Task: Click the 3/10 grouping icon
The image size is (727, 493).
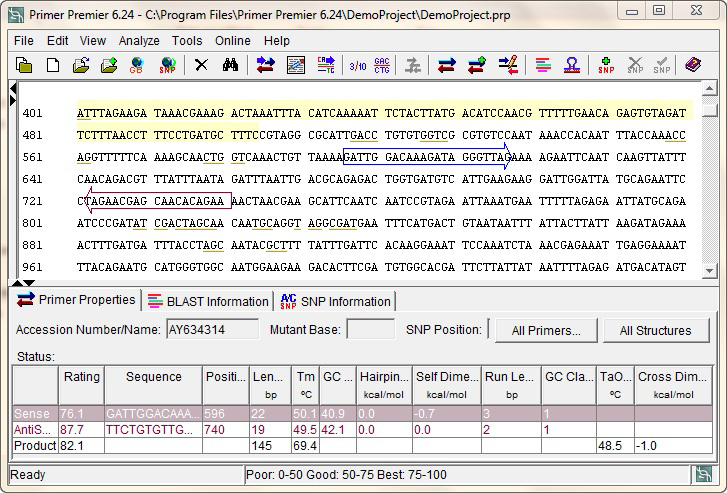Action: coord(357,66)
